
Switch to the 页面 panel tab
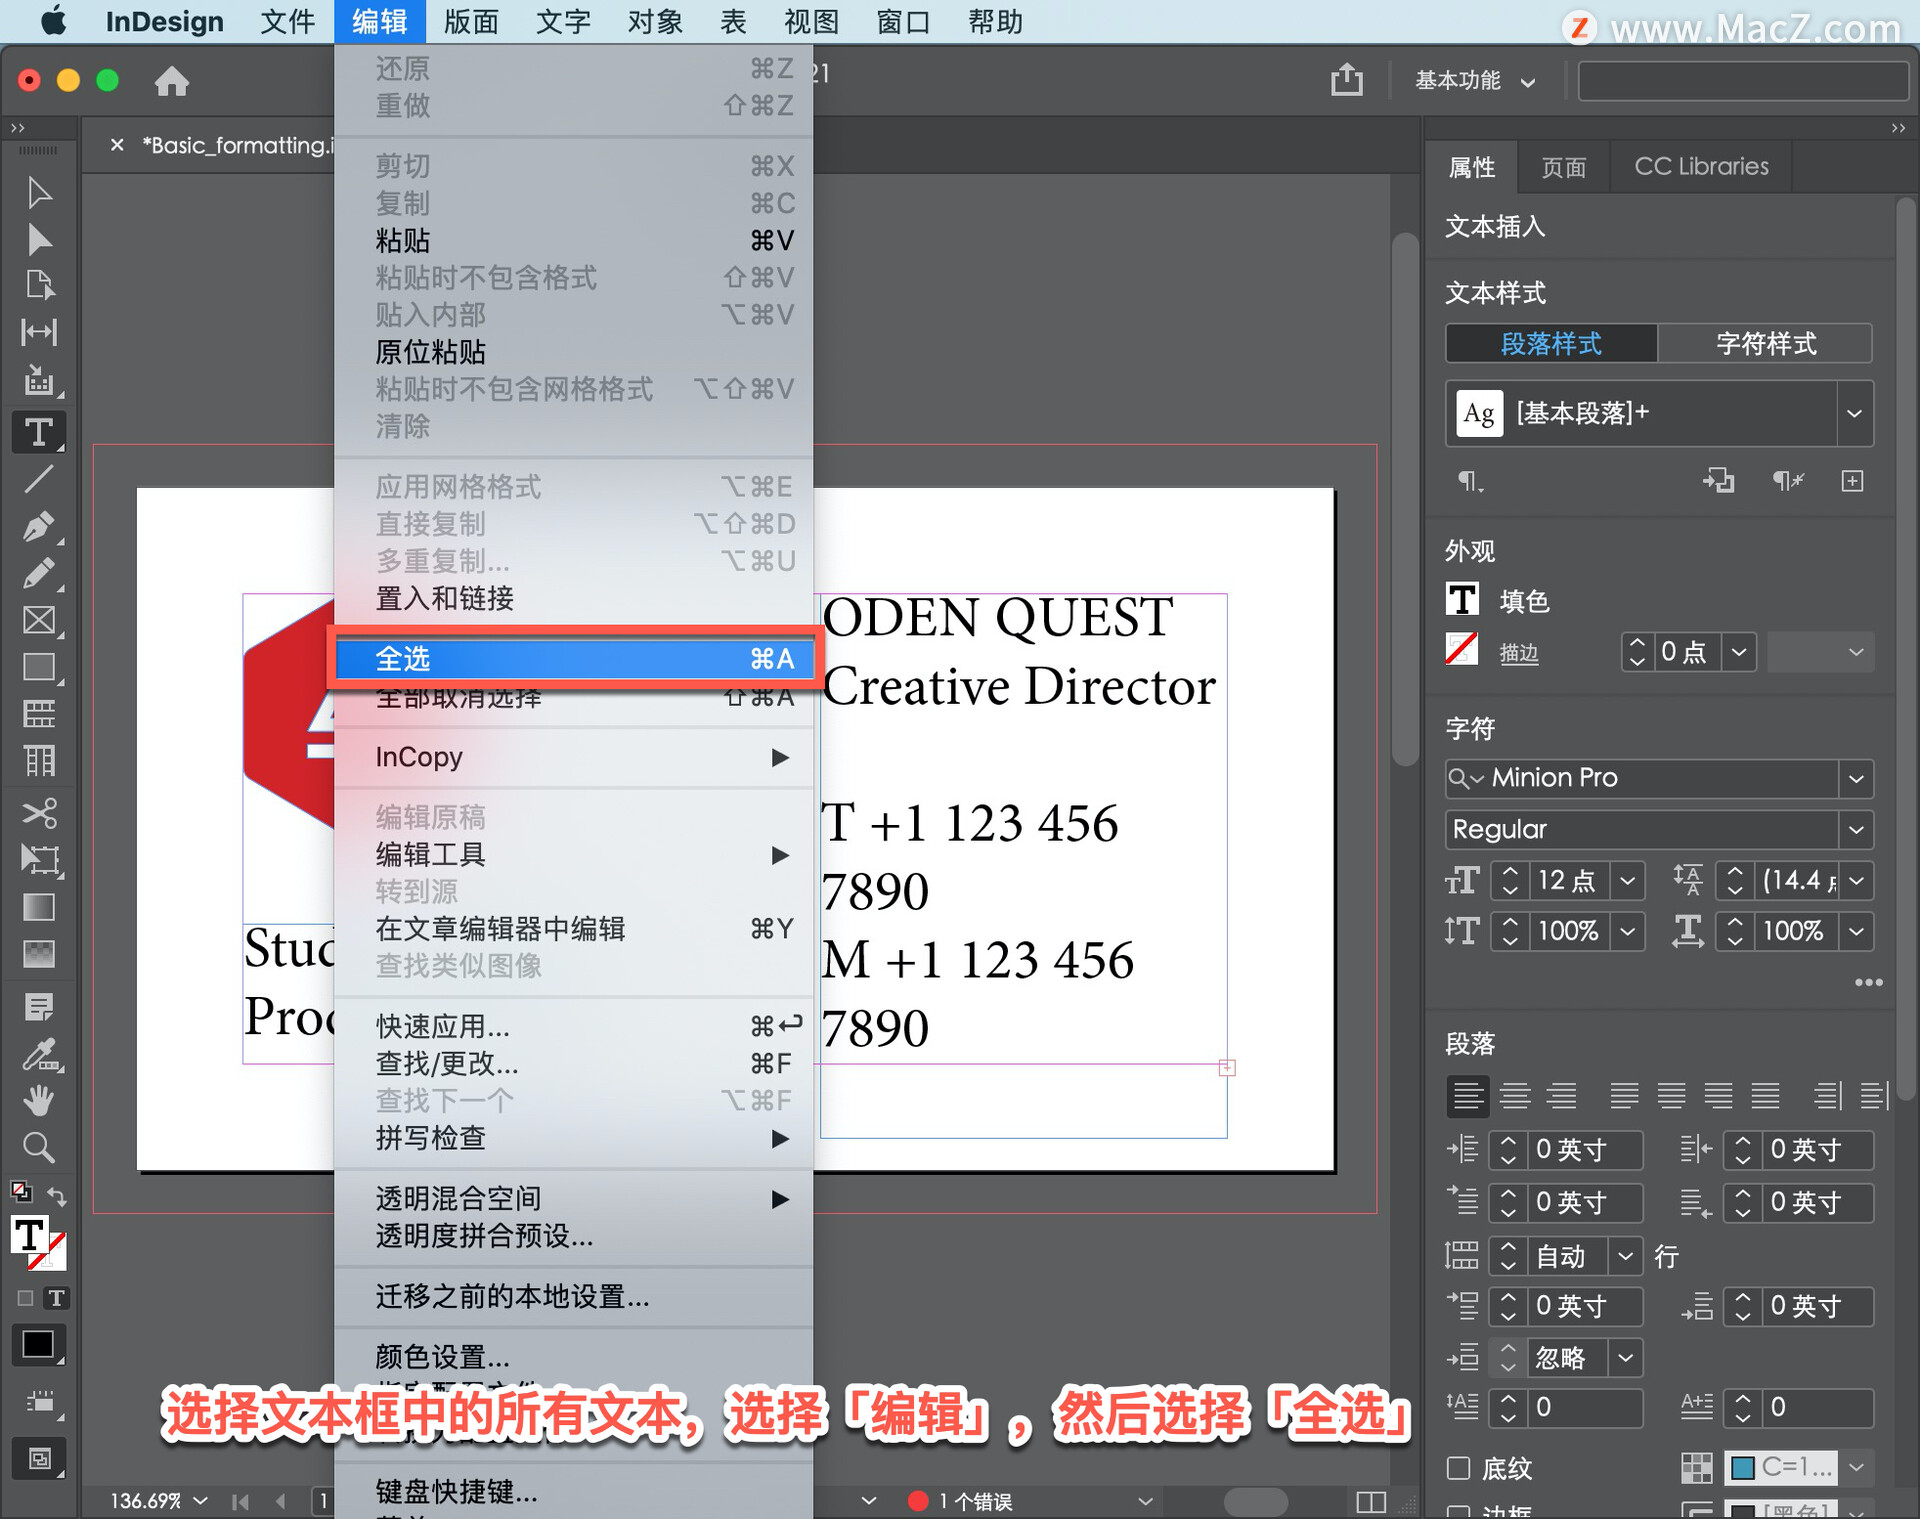click(x=1563, y=167)
